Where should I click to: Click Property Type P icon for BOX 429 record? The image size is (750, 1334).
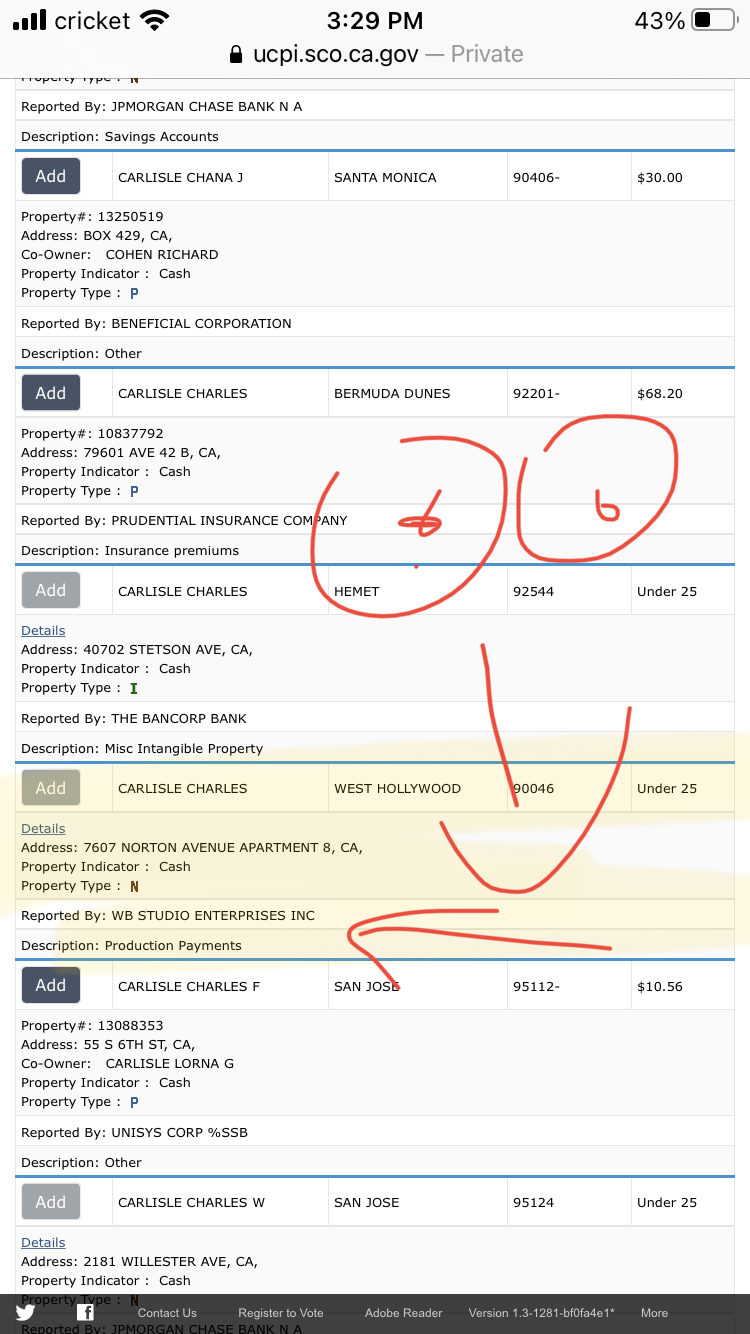point(134,293)
